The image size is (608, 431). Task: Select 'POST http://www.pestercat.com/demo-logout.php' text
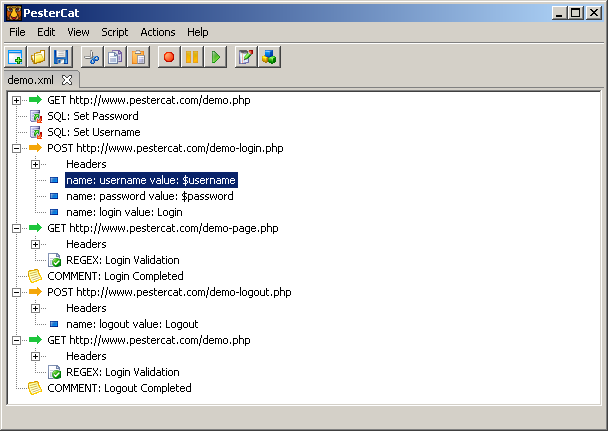[x=169, y=292]
